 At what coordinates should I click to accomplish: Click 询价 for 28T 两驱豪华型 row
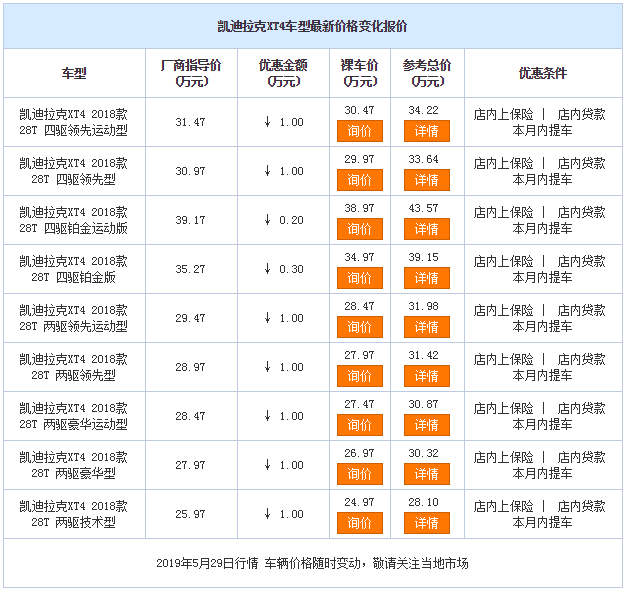[359, 474]
